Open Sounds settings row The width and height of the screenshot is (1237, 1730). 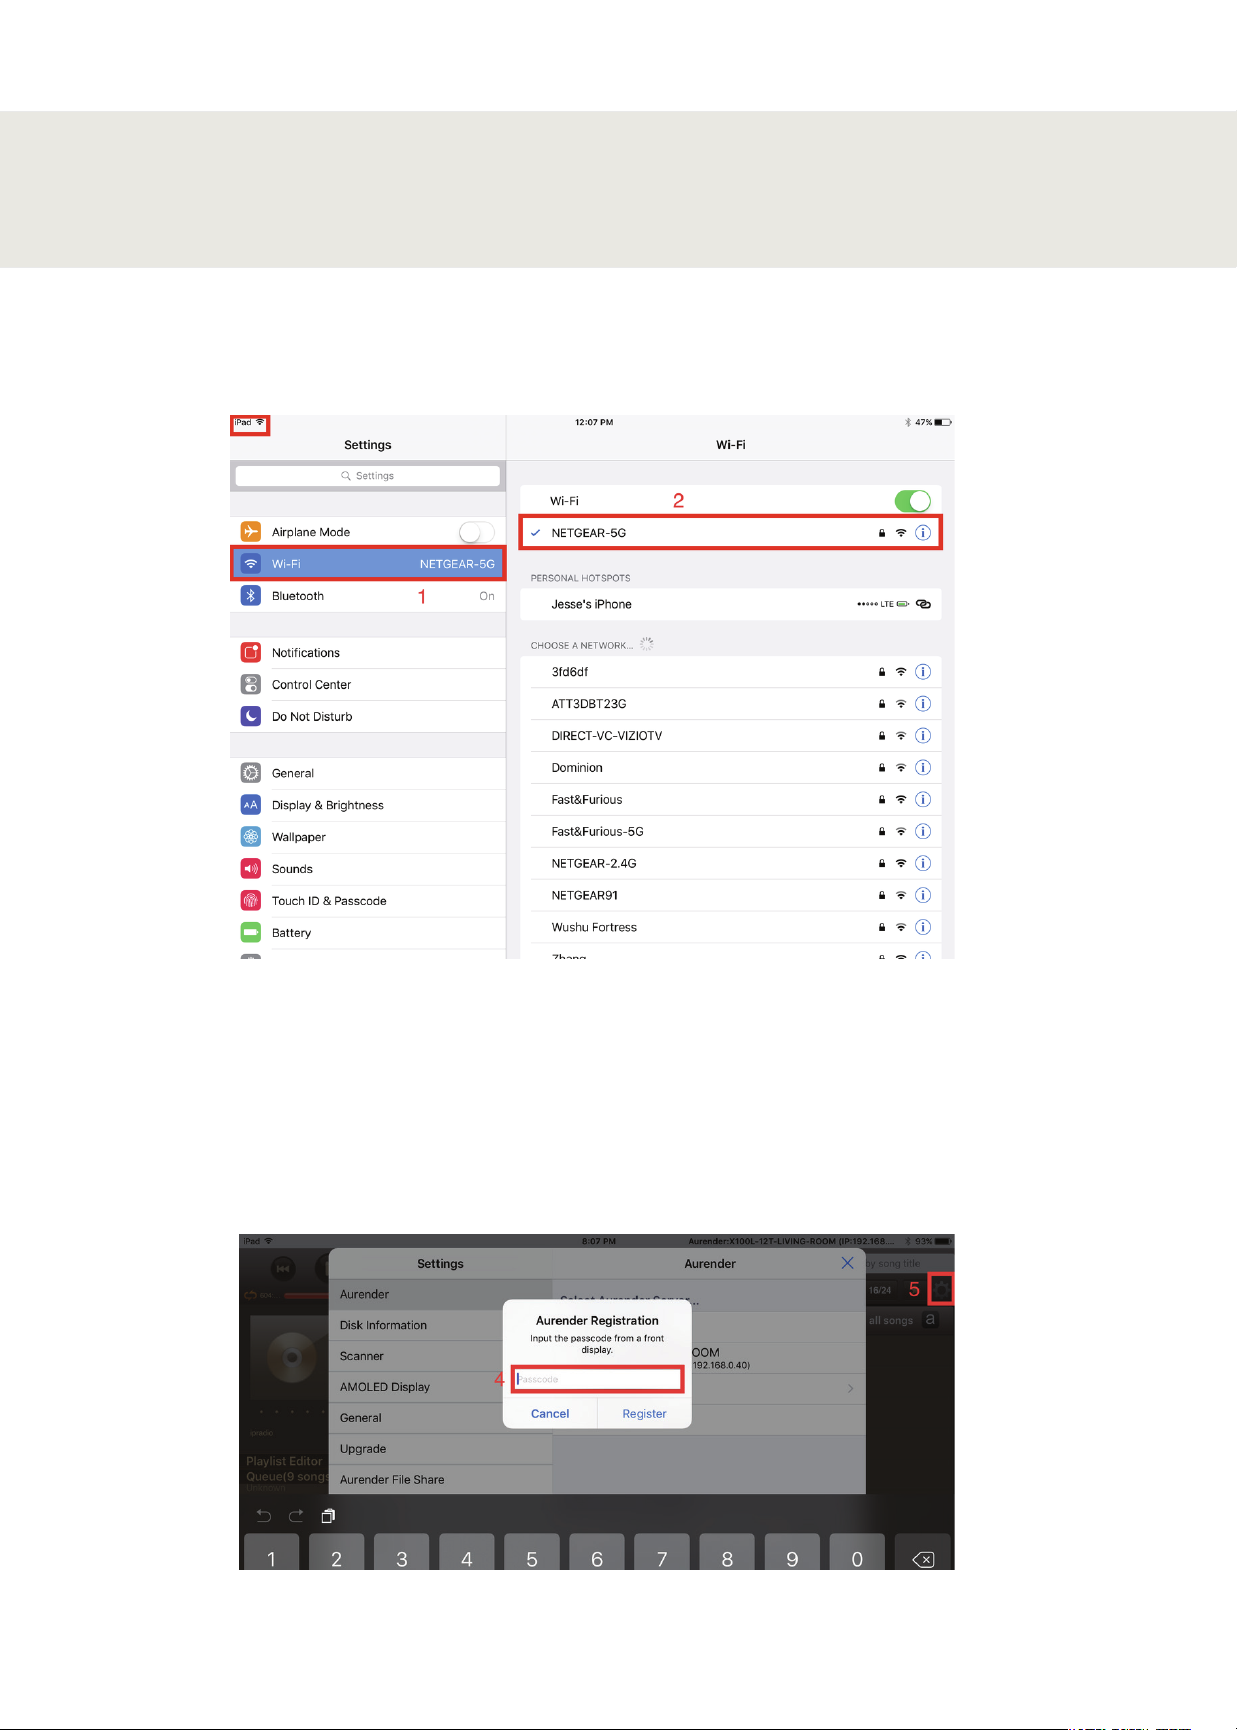point(368,869)
